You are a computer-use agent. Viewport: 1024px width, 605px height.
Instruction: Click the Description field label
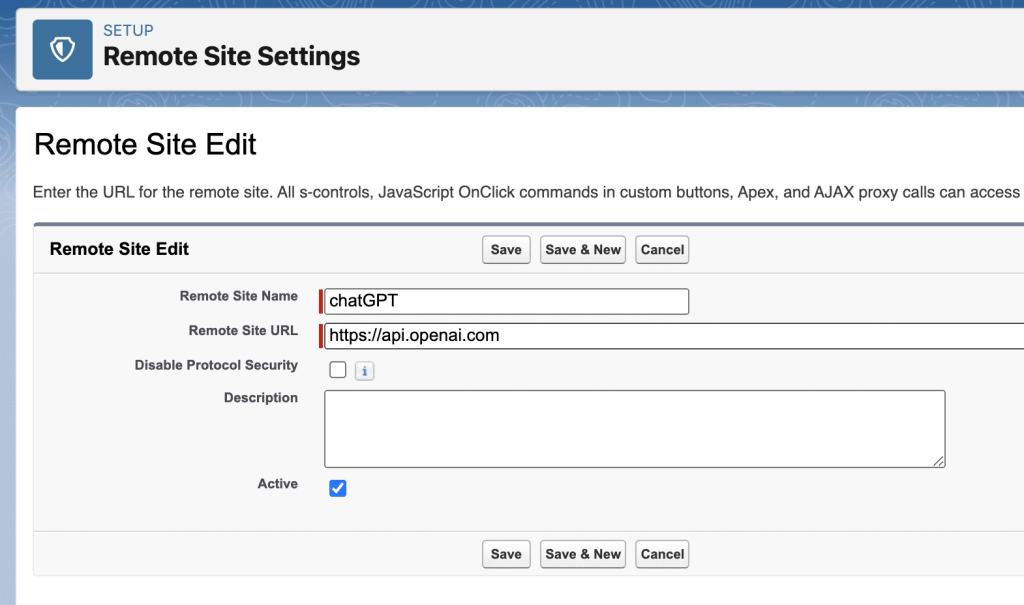click(260, 398)
